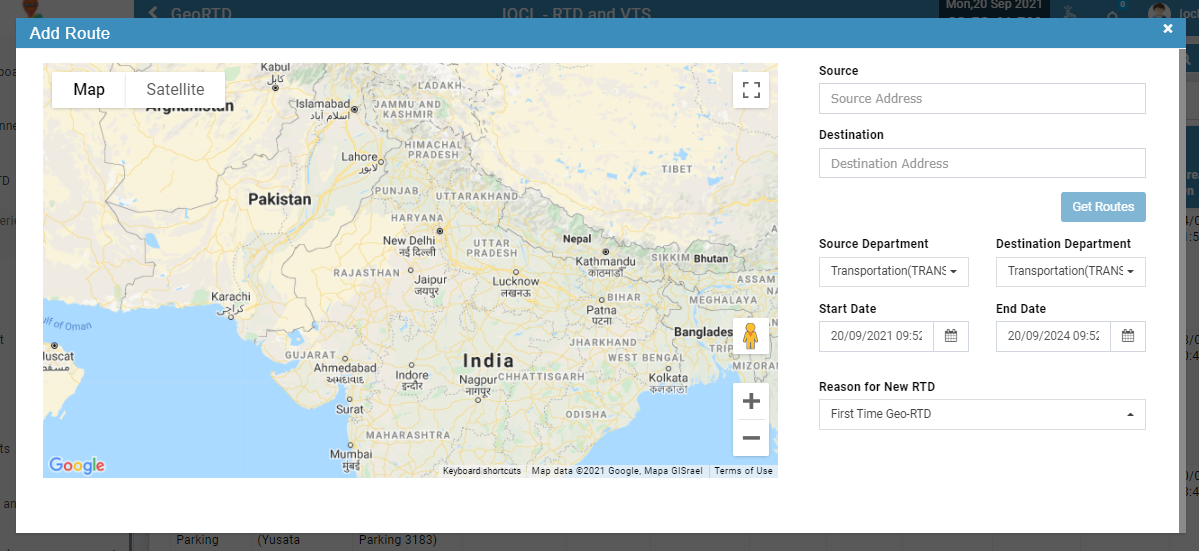Screen dimensions: 1199x551
Task: Open the Start Date calendar picker
Action: pos(951,336)
